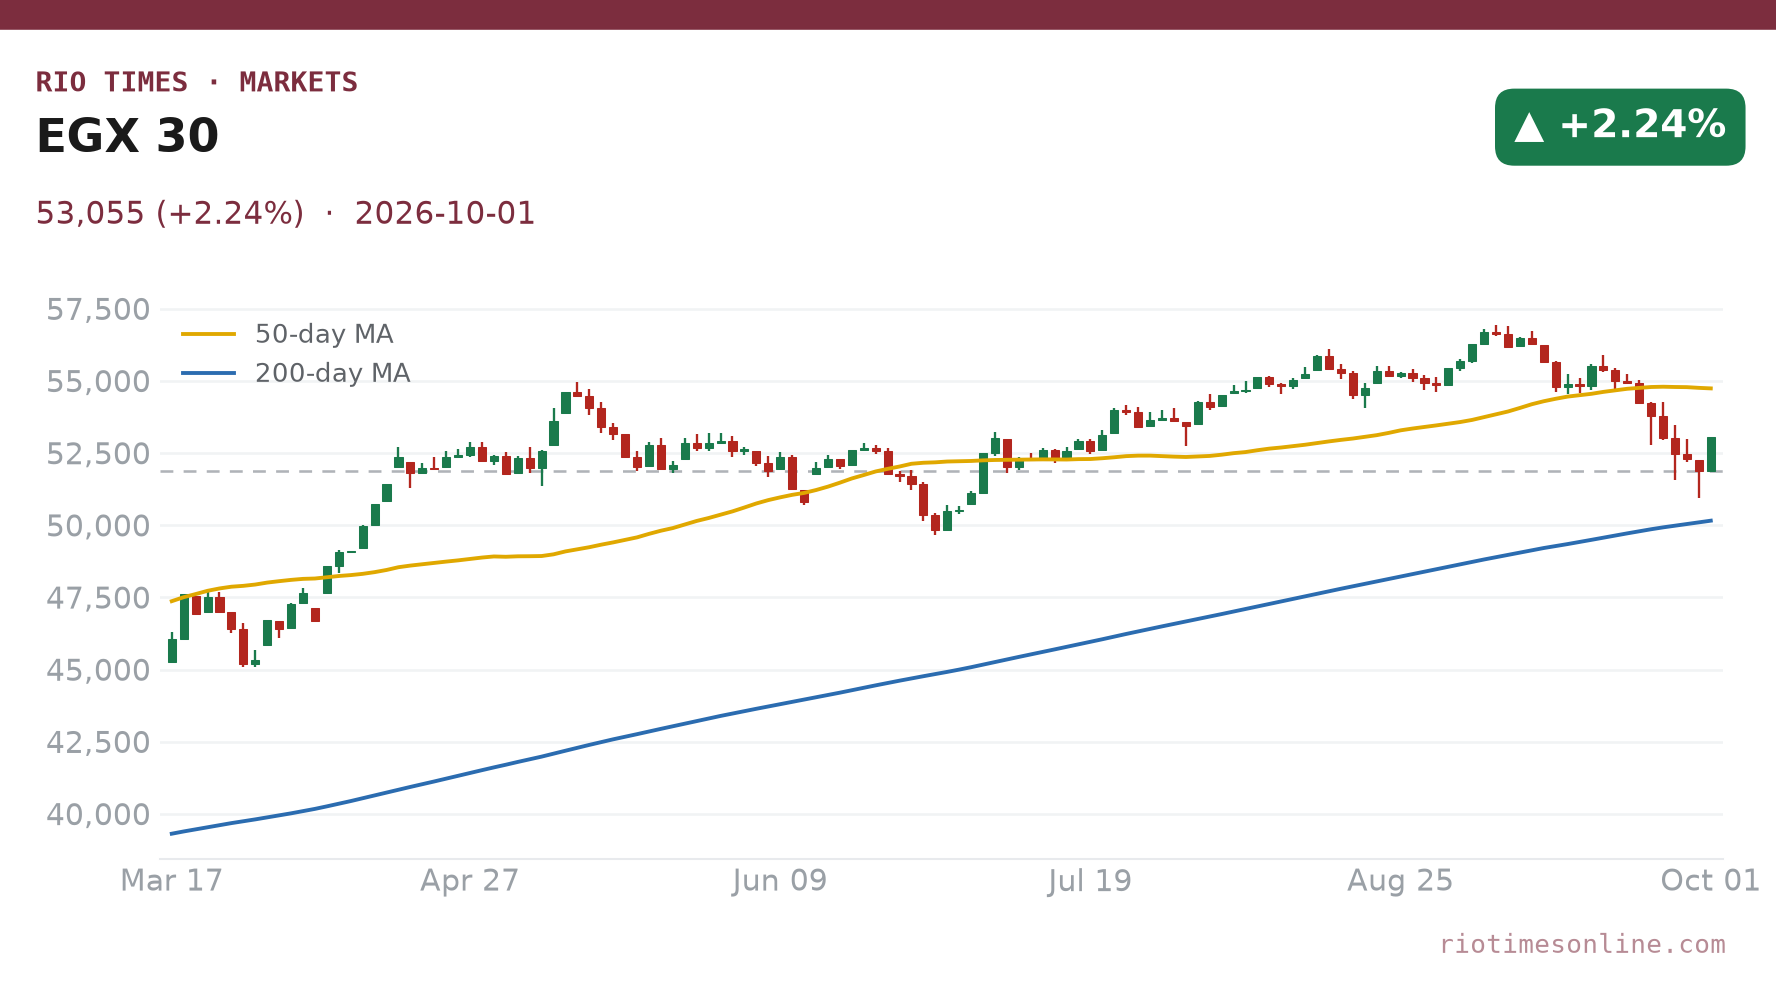Click the 45,000 y-axis label

pos(99,670)
